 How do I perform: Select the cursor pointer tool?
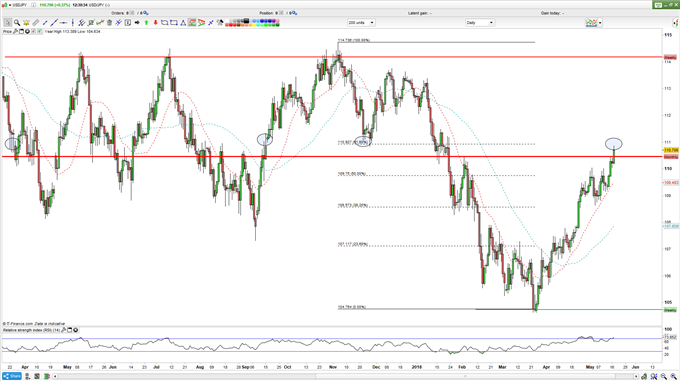tap(7, 23)
